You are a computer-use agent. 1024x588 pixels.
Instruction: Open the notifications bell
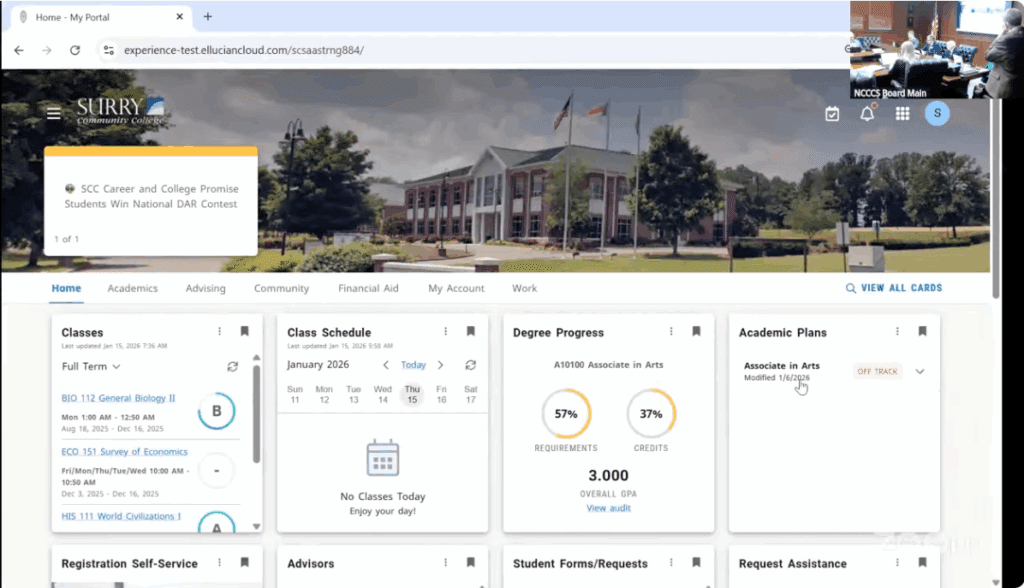tap(867, 114)
